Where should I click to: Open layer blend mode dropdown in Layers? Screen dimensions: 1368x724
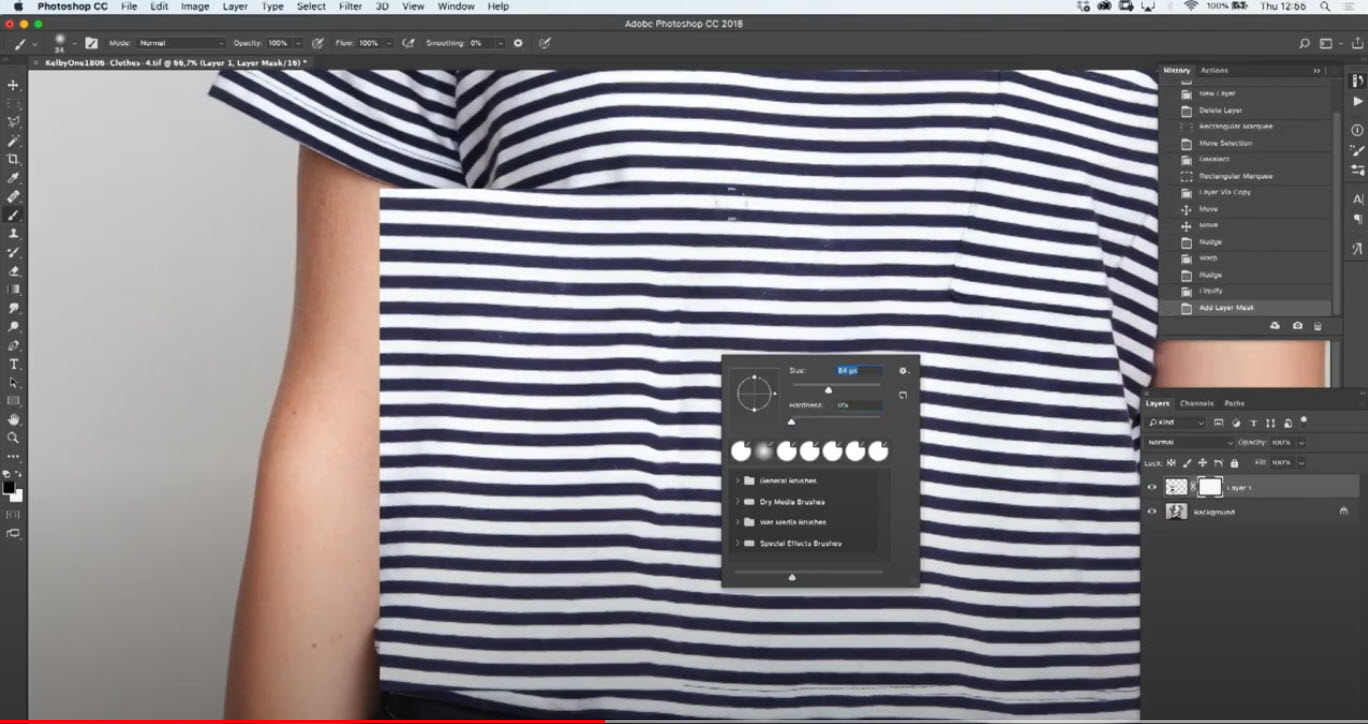click(1191, 442)
